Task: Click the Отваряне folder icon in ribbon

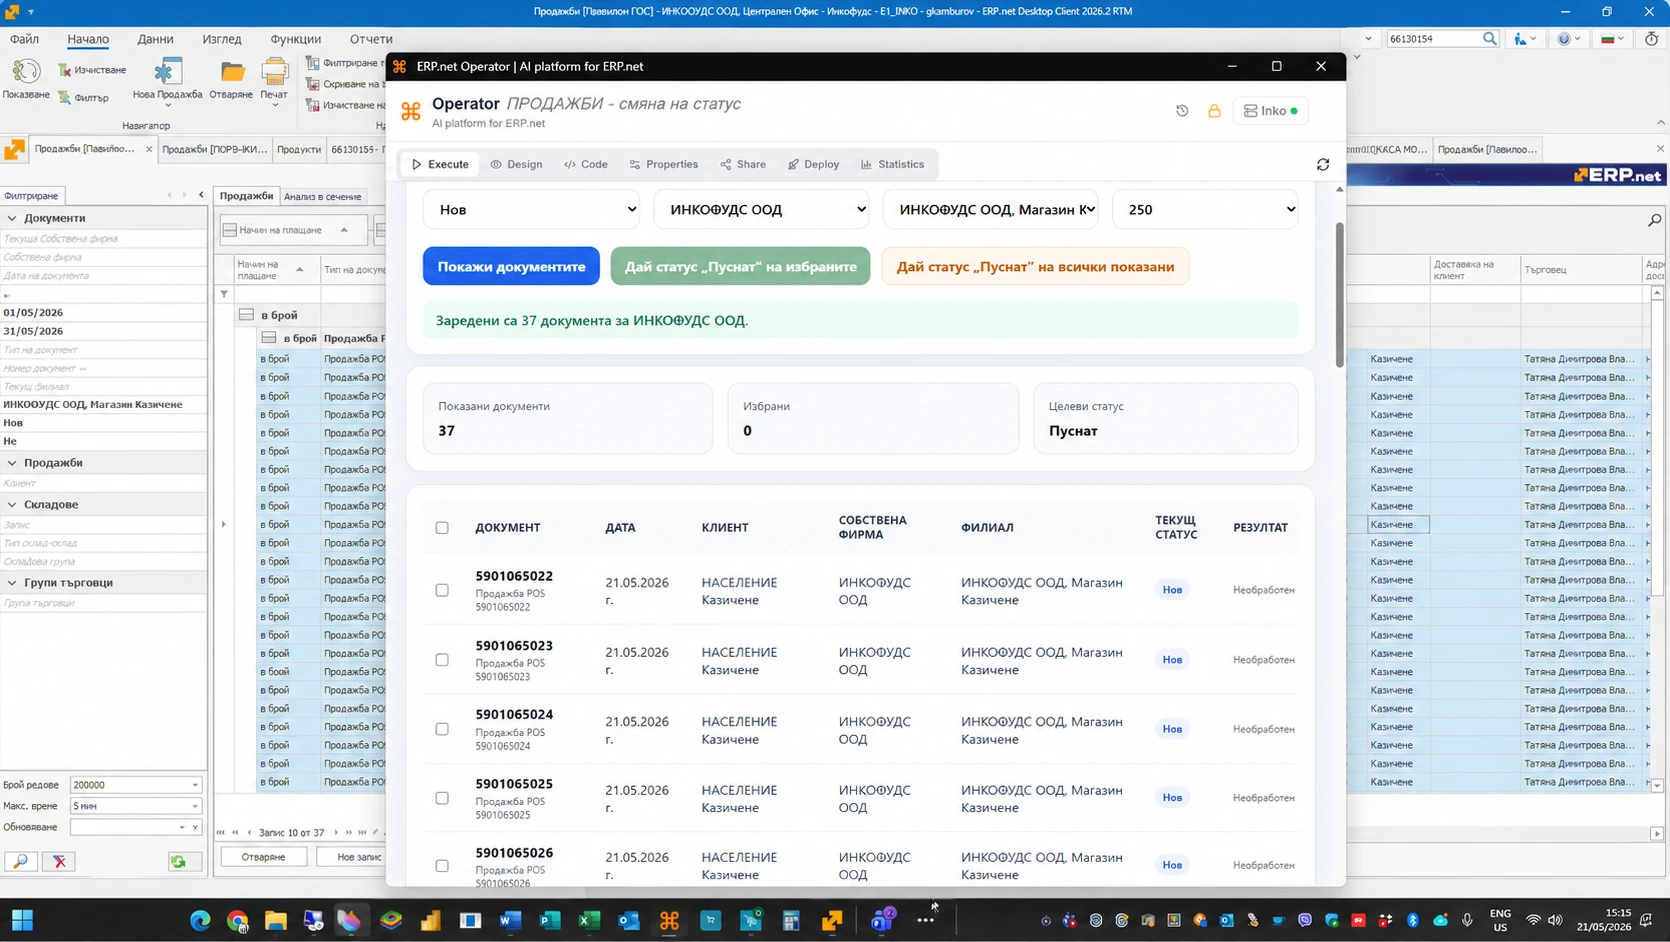Action: (x=232, y=72)
